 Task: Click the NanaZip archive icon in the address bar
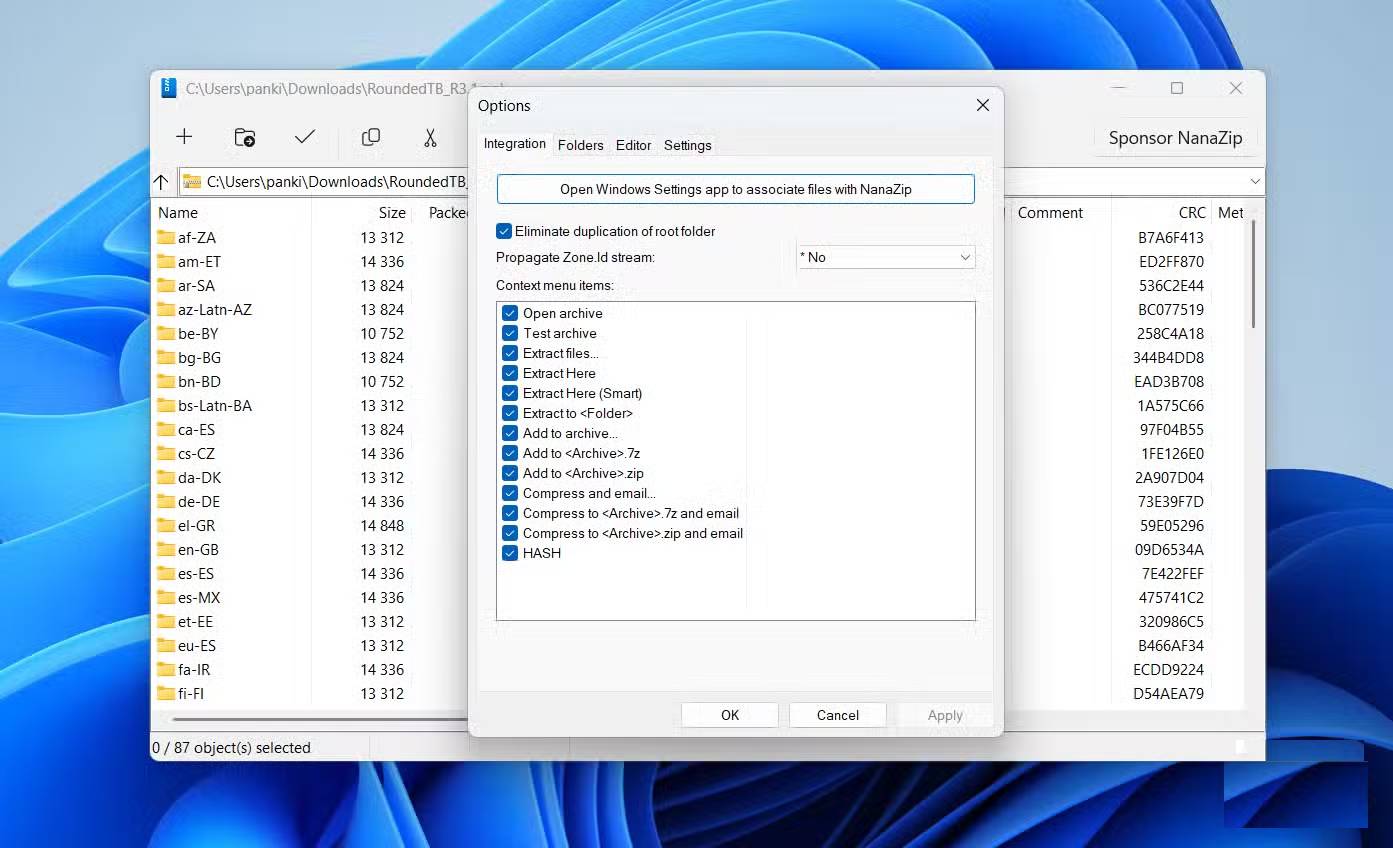(192, 182)
